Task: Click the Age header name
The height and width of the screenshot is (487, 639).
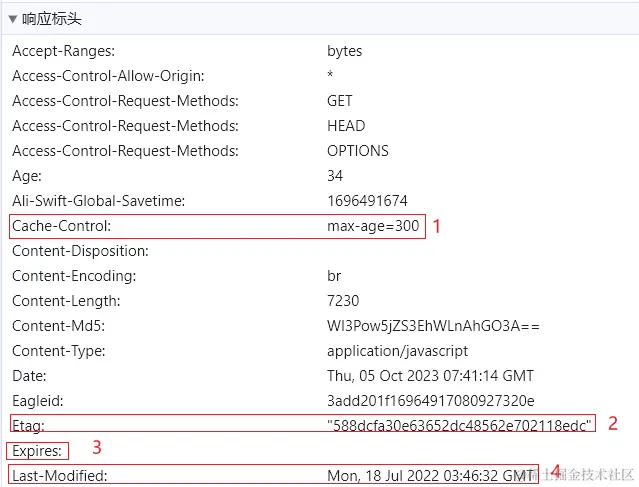Action: pyautogui.click(x=27, y=176)
